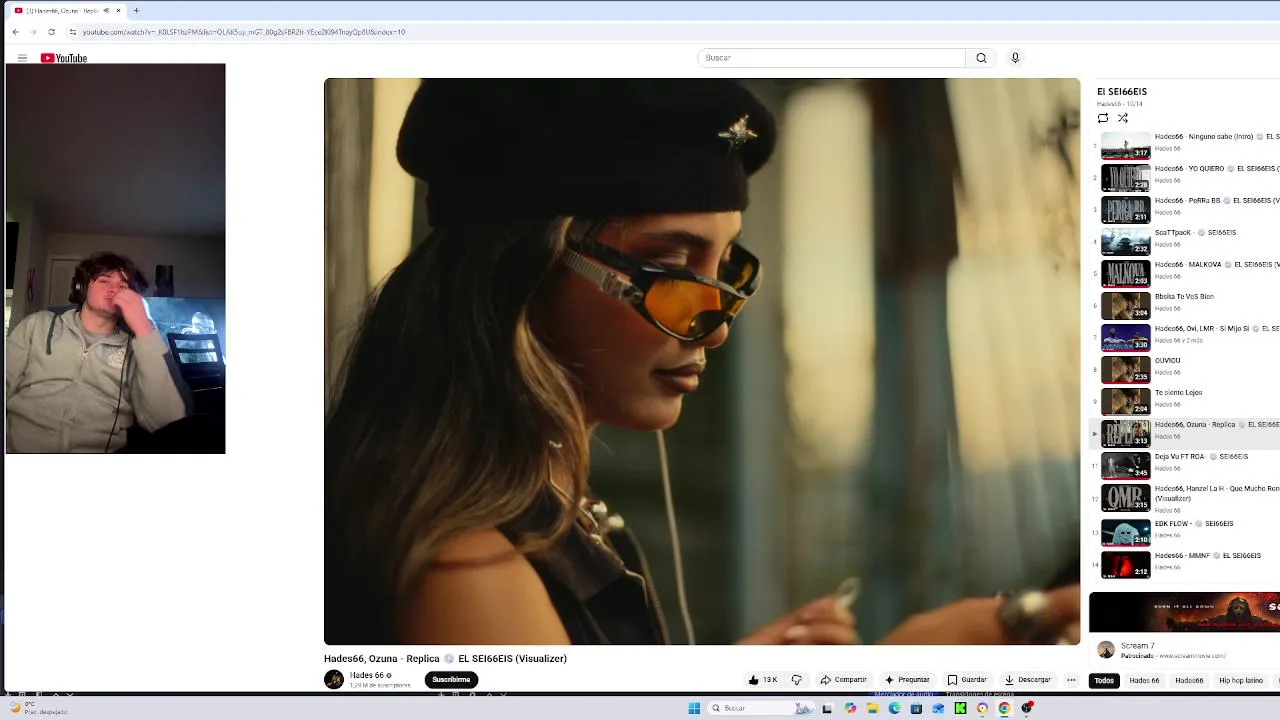The image size is (1280, 720).
Task: Toggle the playlist loop button
Action: (1103, 118)
